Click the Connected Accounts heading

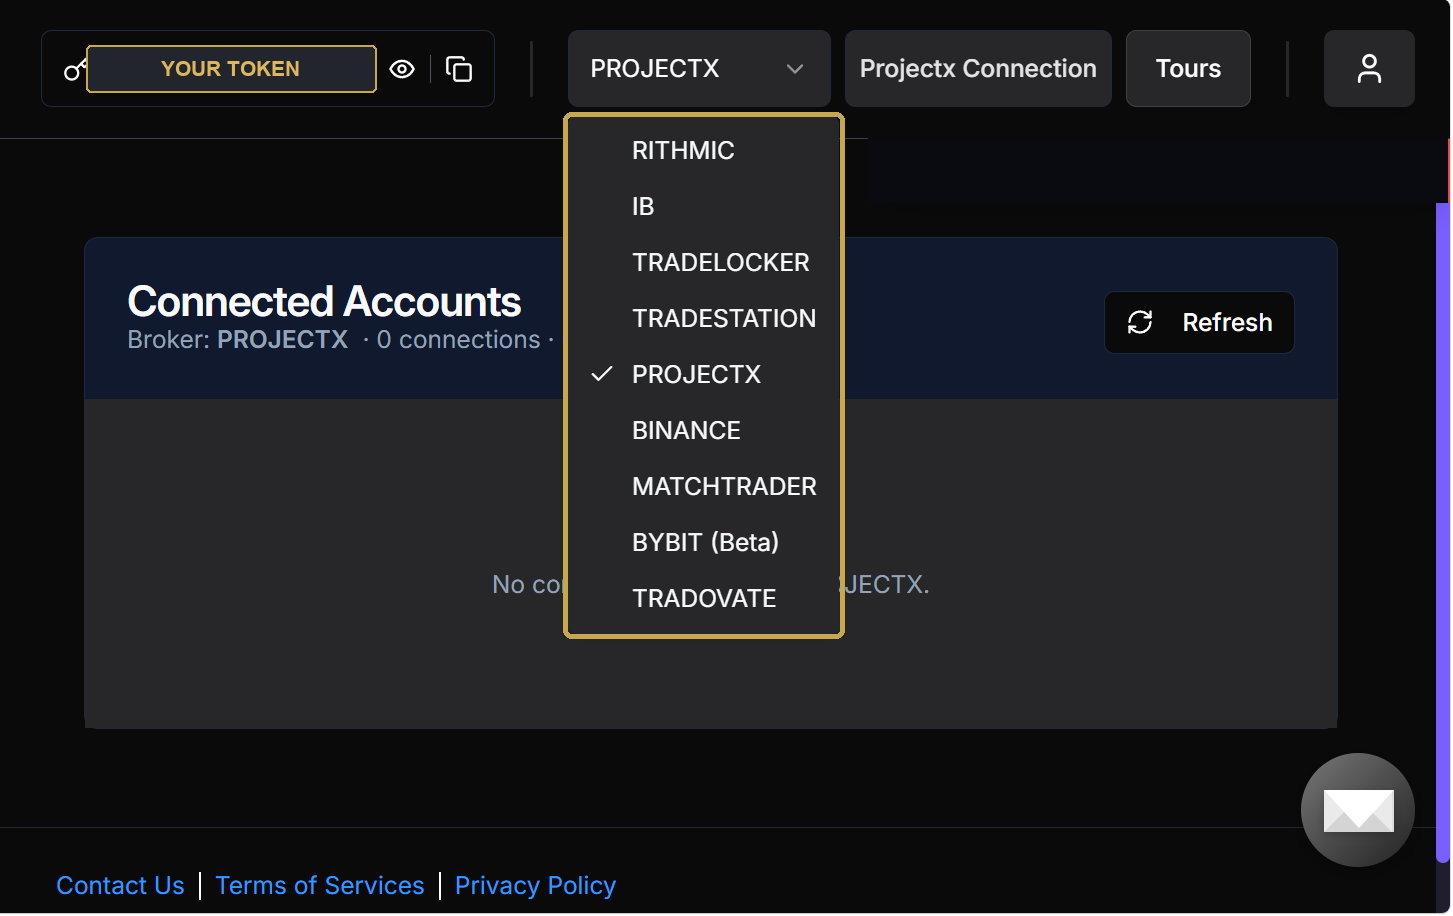pos(324,301)
